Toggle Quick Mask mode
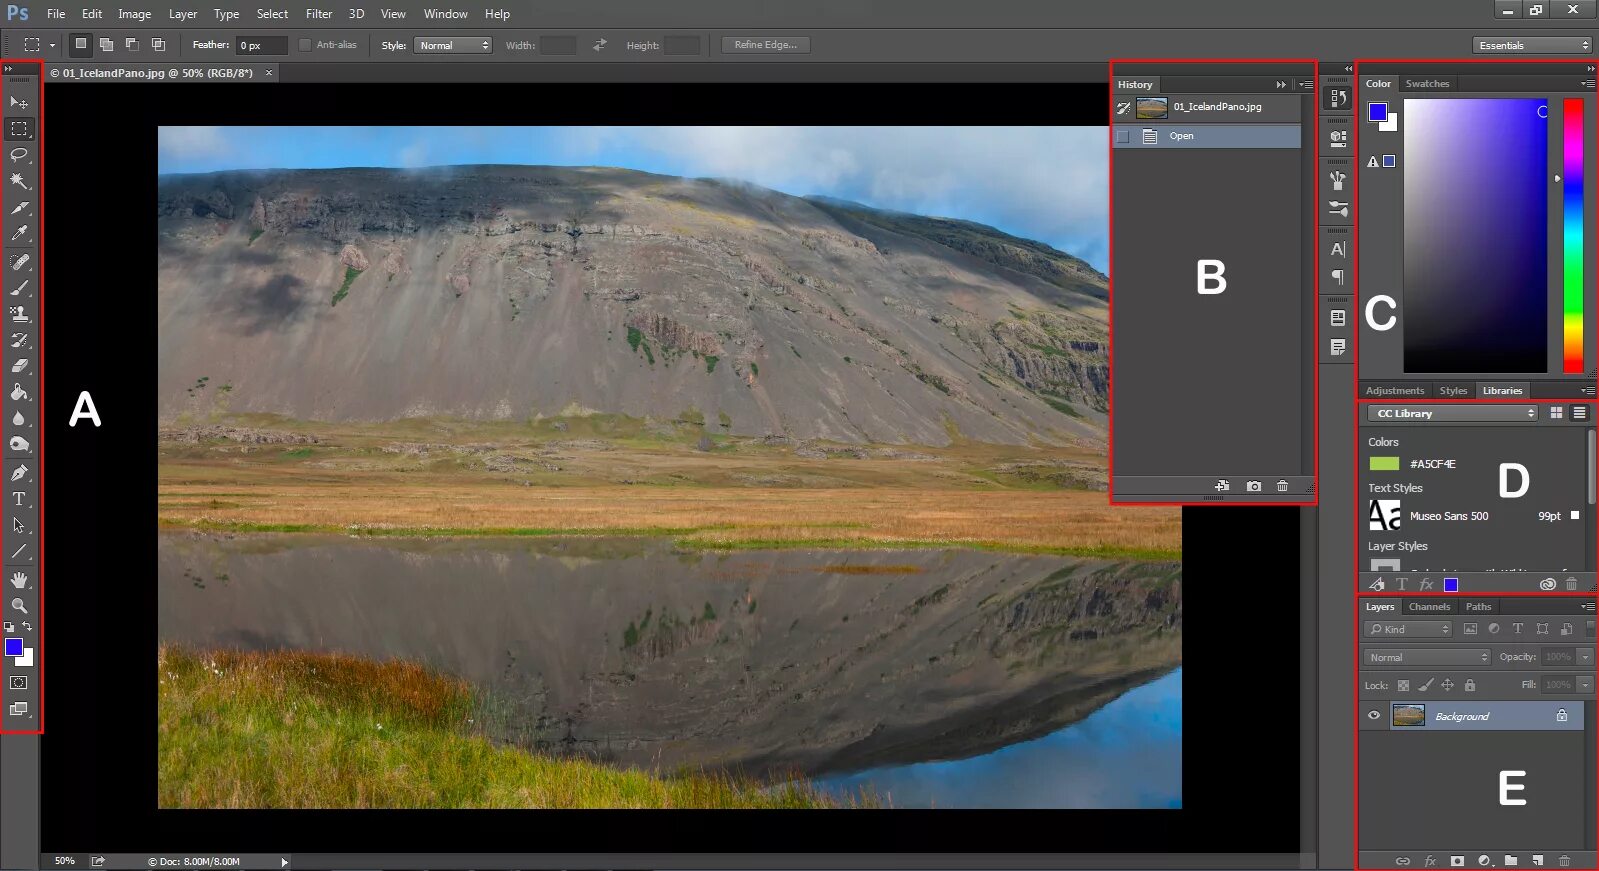The image size is (1599, 871). [x=18, y=683]
